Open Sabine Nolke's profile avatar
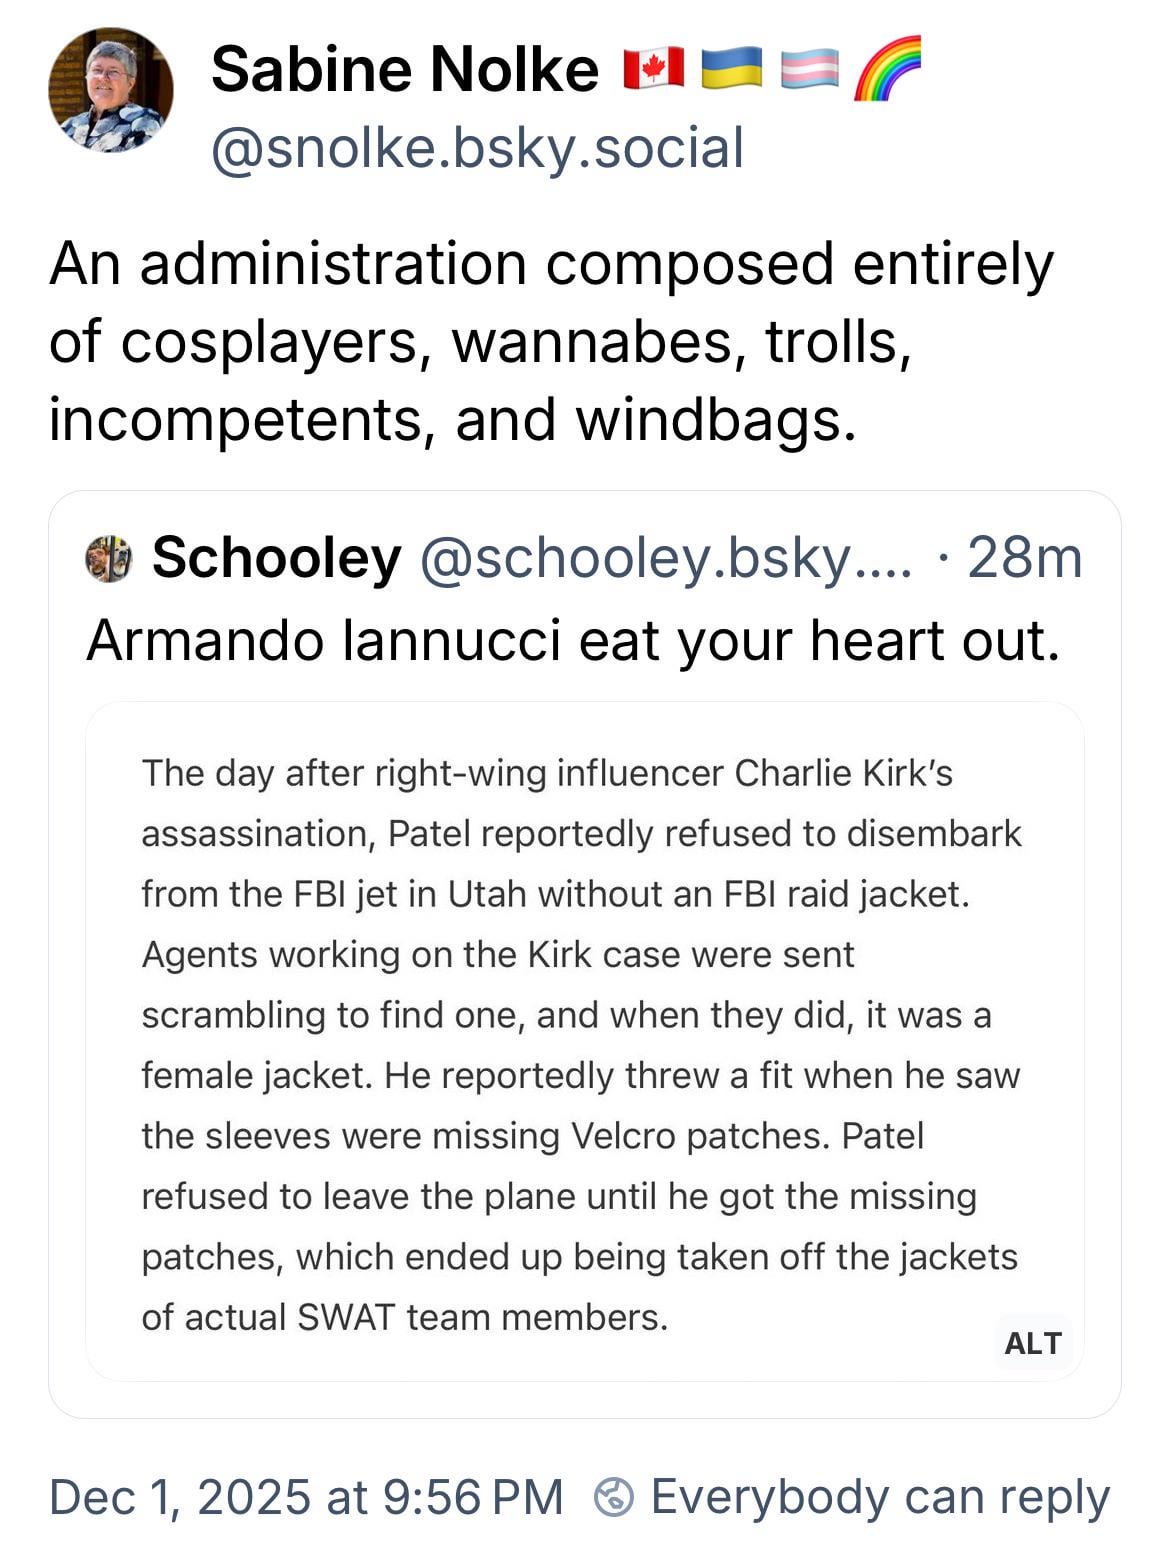1170x1541 pixels. click(x=110, y=90)
